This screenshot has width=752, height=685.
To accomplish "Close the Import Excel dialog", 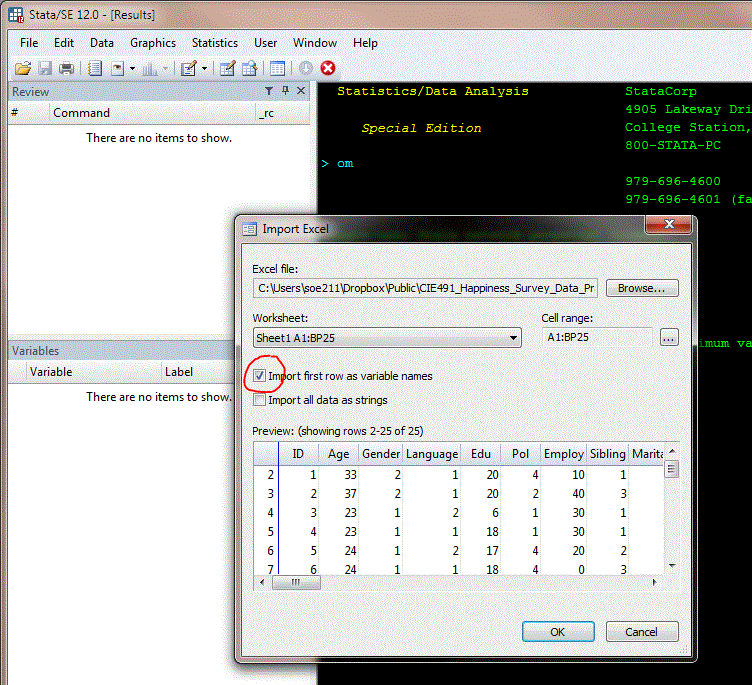I will [669, 224].
